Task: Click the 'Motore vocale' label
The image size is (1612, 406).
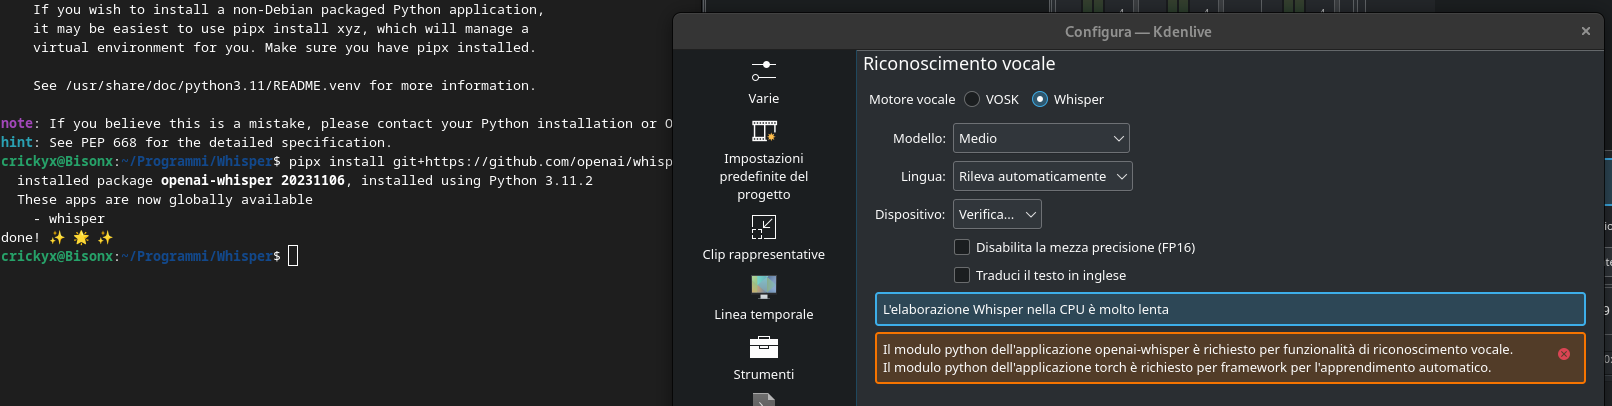Action: (912, 99)
